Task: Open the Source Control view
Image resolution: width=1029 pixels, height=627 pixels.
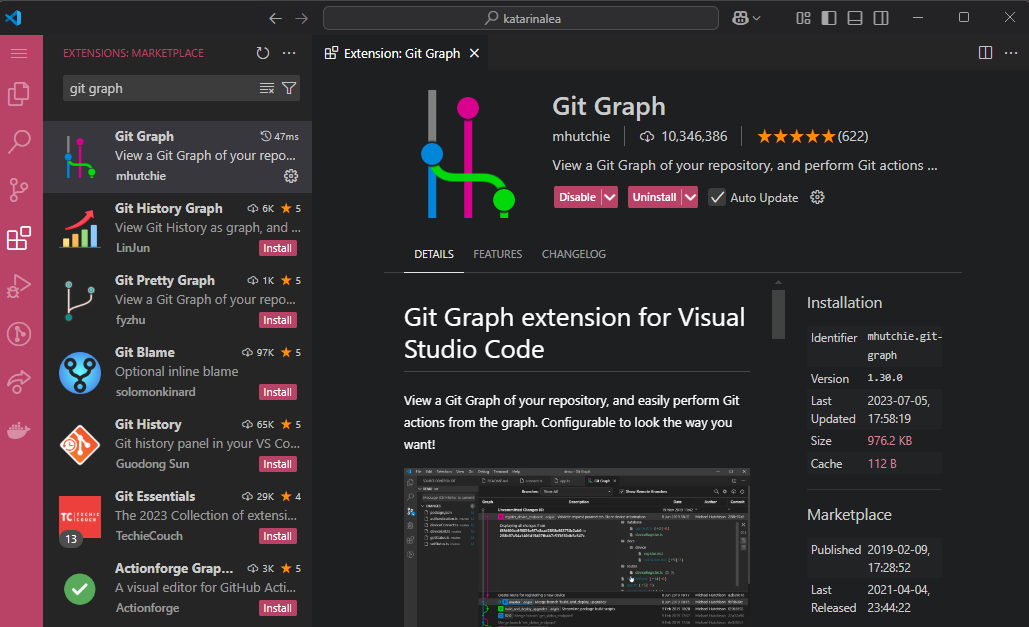Action: pyautogui.click(x=19, y=190)
